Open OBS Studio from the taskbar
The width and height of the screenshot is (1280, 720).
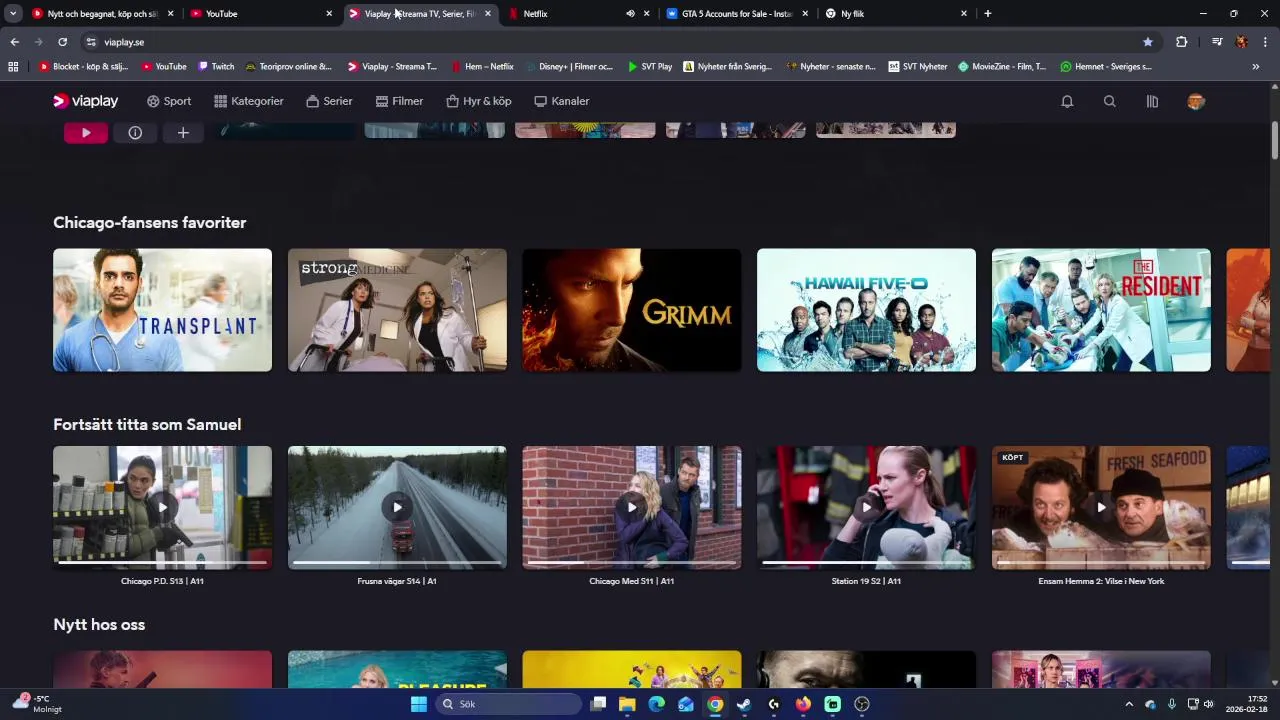(862, 704)
